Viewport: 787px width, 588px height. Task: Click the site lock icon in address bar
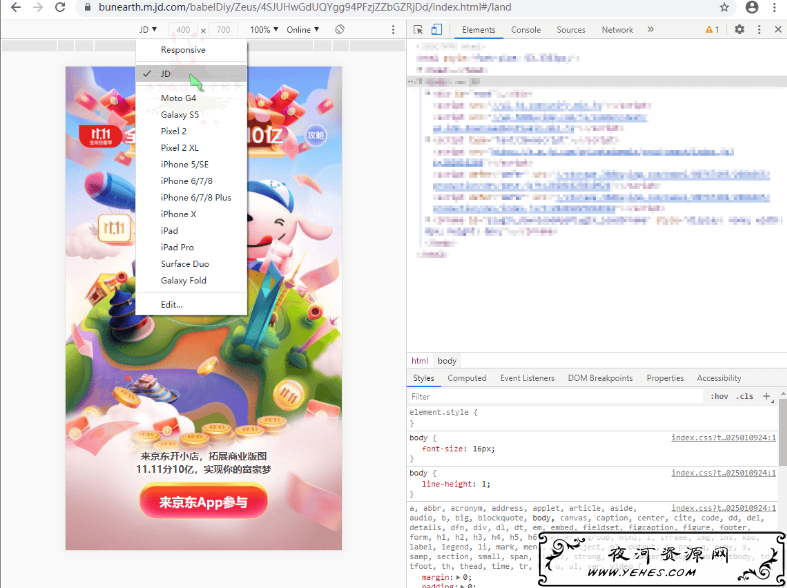click(87, 8)
